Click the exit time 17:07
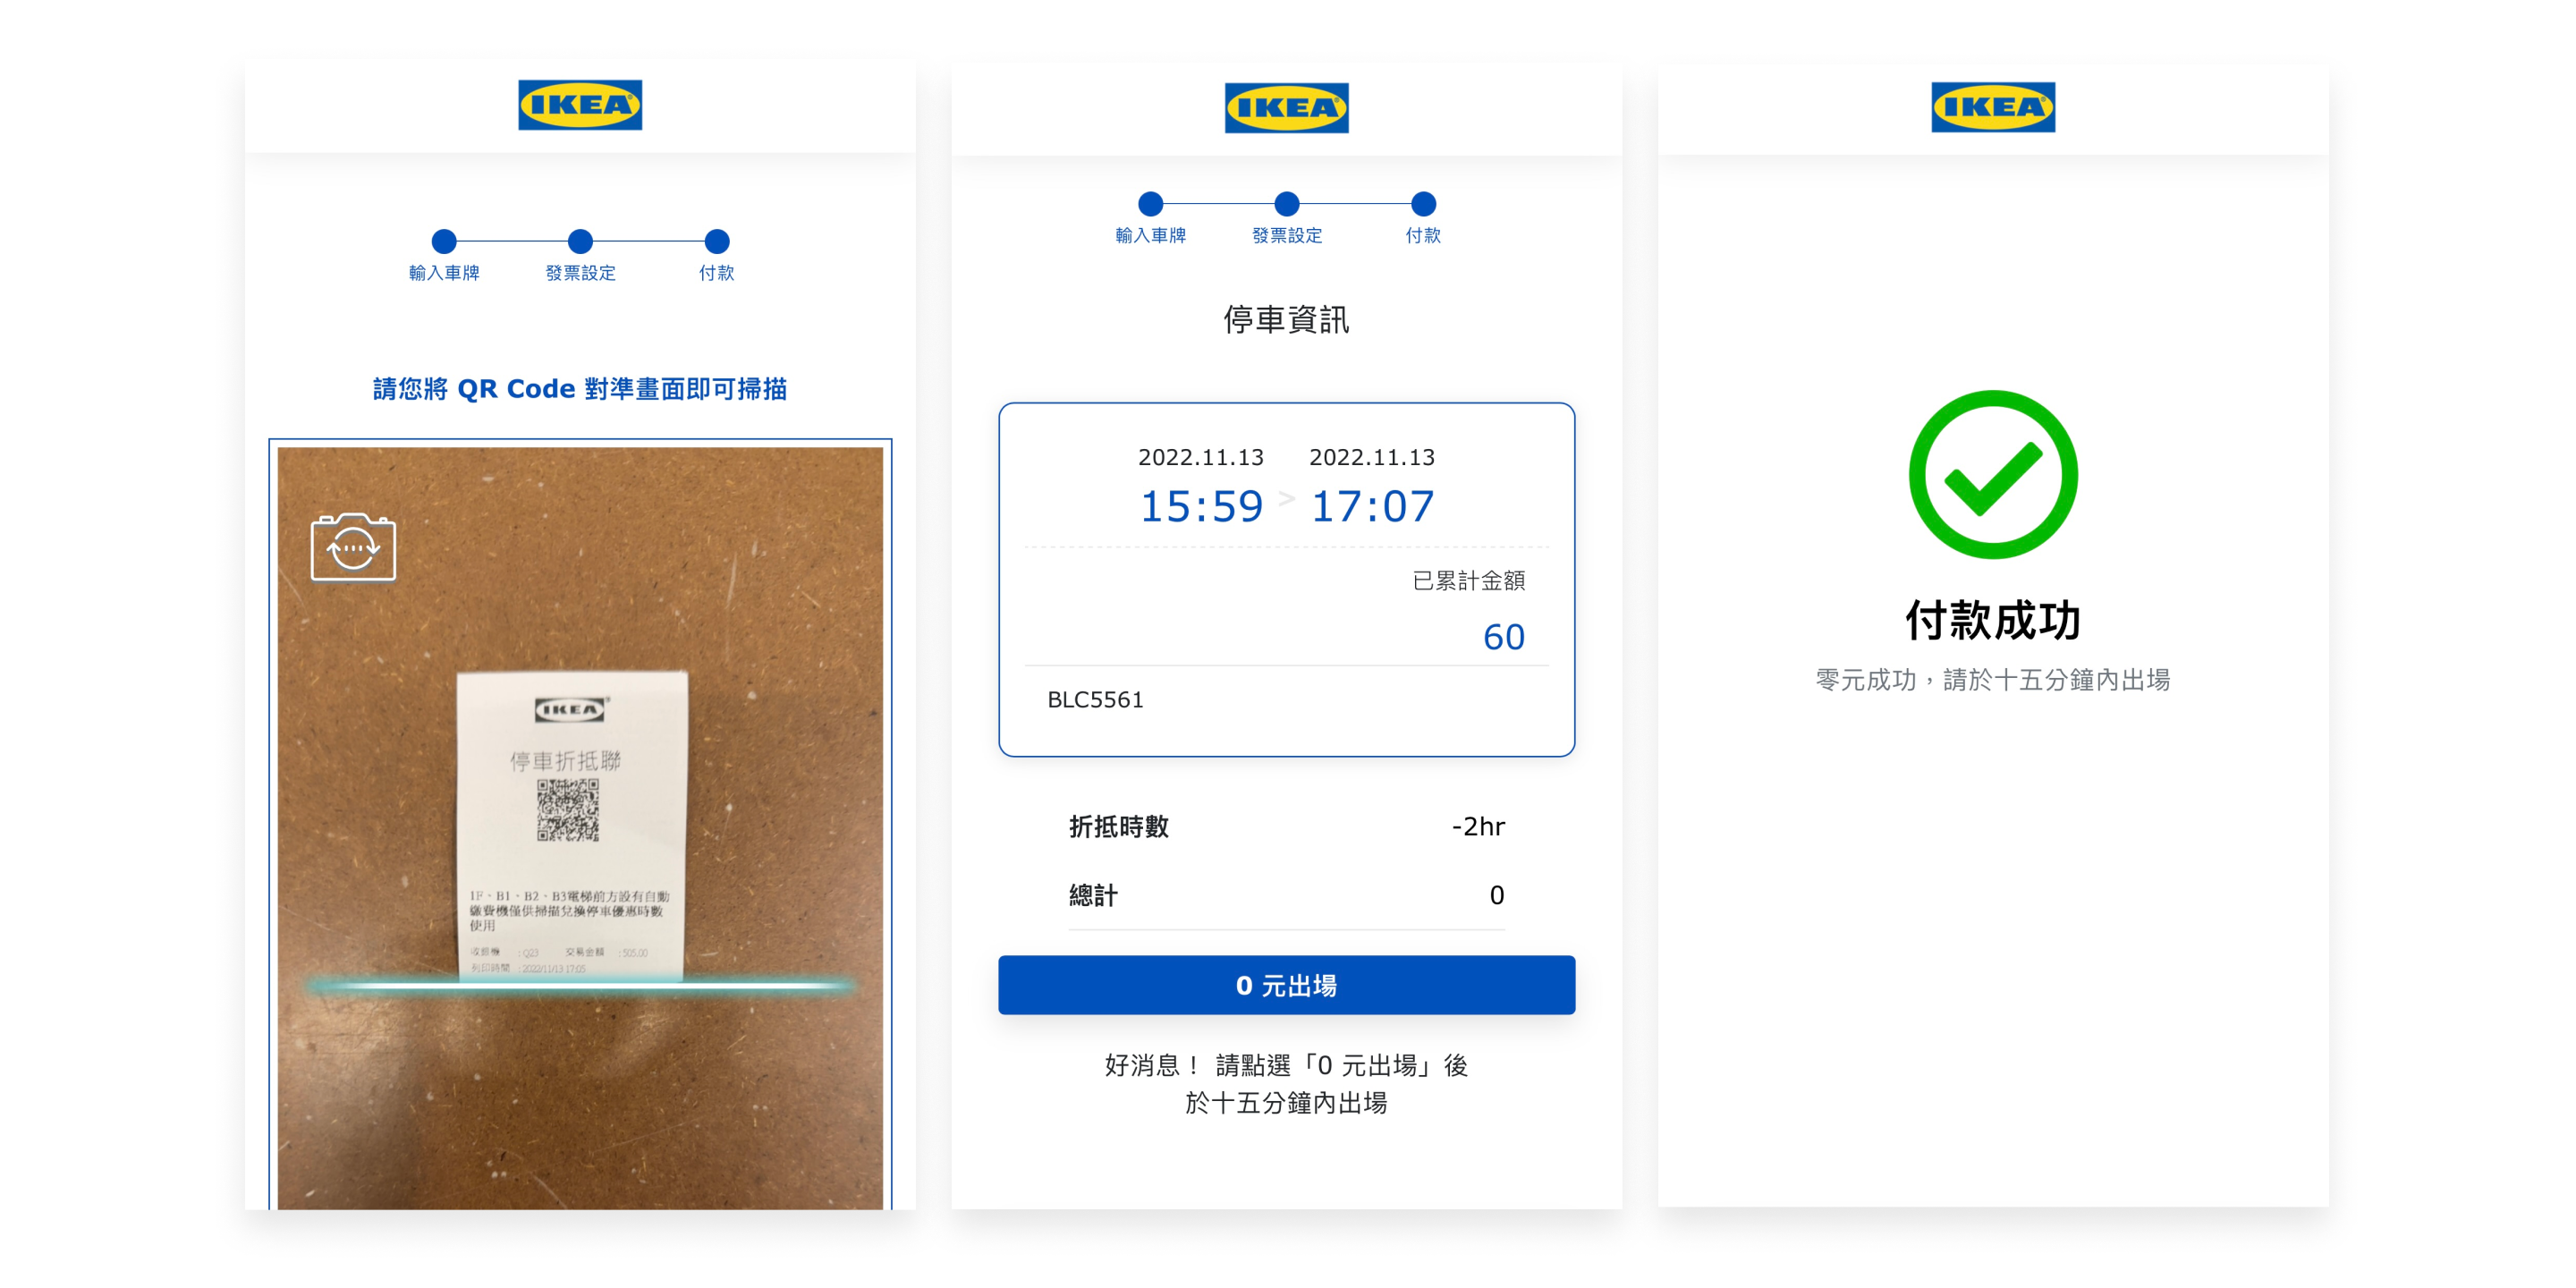Image resolution: width=2576 pixels, height=1288 pixels. pyautogui.click(x=1372, y=507)
